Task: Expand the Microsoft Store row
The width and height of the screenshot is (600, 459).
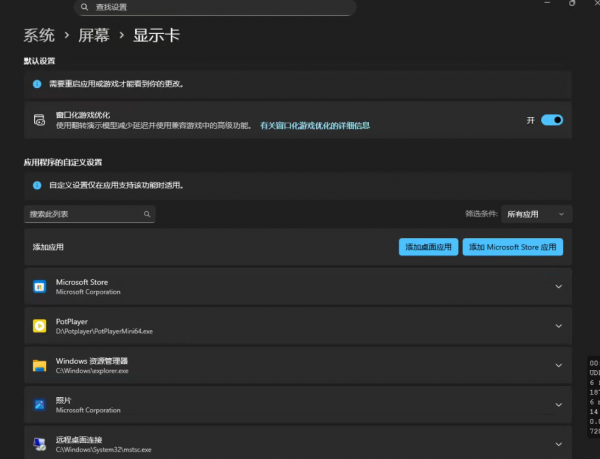Action: click(x=559, y=286)
